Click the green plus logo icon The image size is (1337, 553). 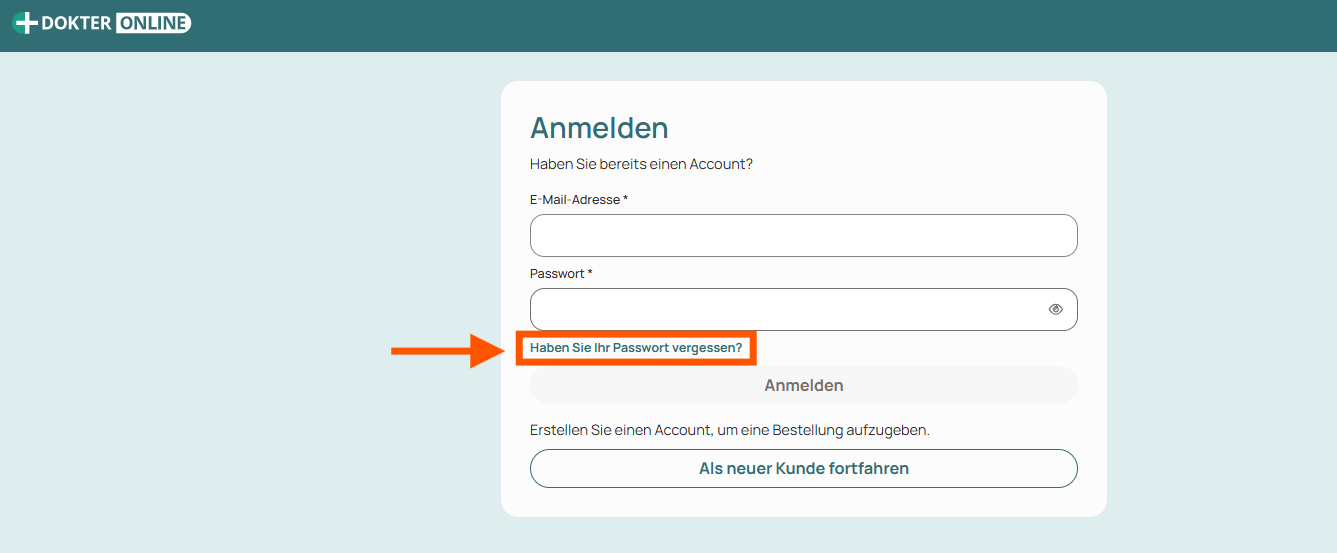tap(25, 23)
